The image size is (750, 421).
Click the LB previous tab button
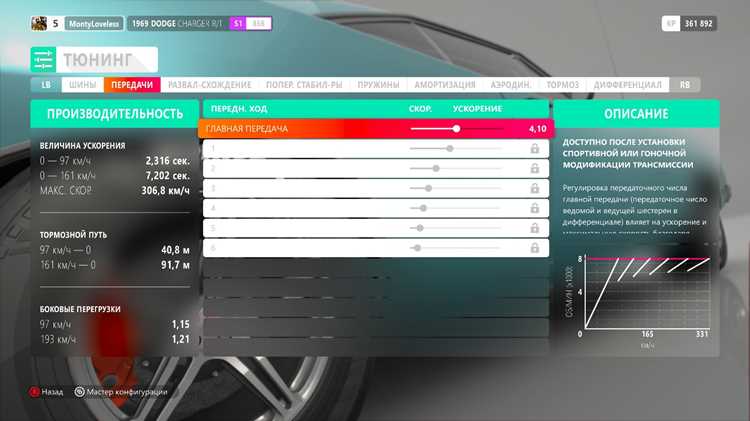46,85
